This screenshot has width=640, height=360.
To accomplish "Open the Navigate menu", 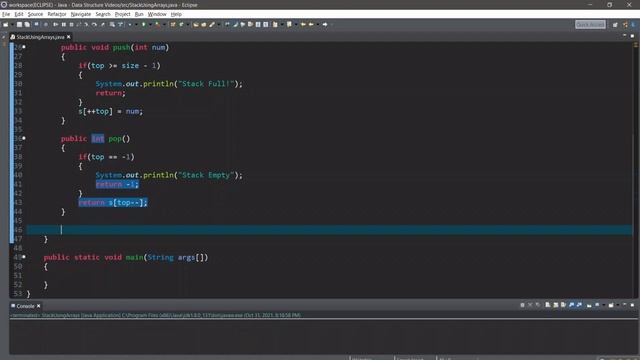I will pos(81,14).
